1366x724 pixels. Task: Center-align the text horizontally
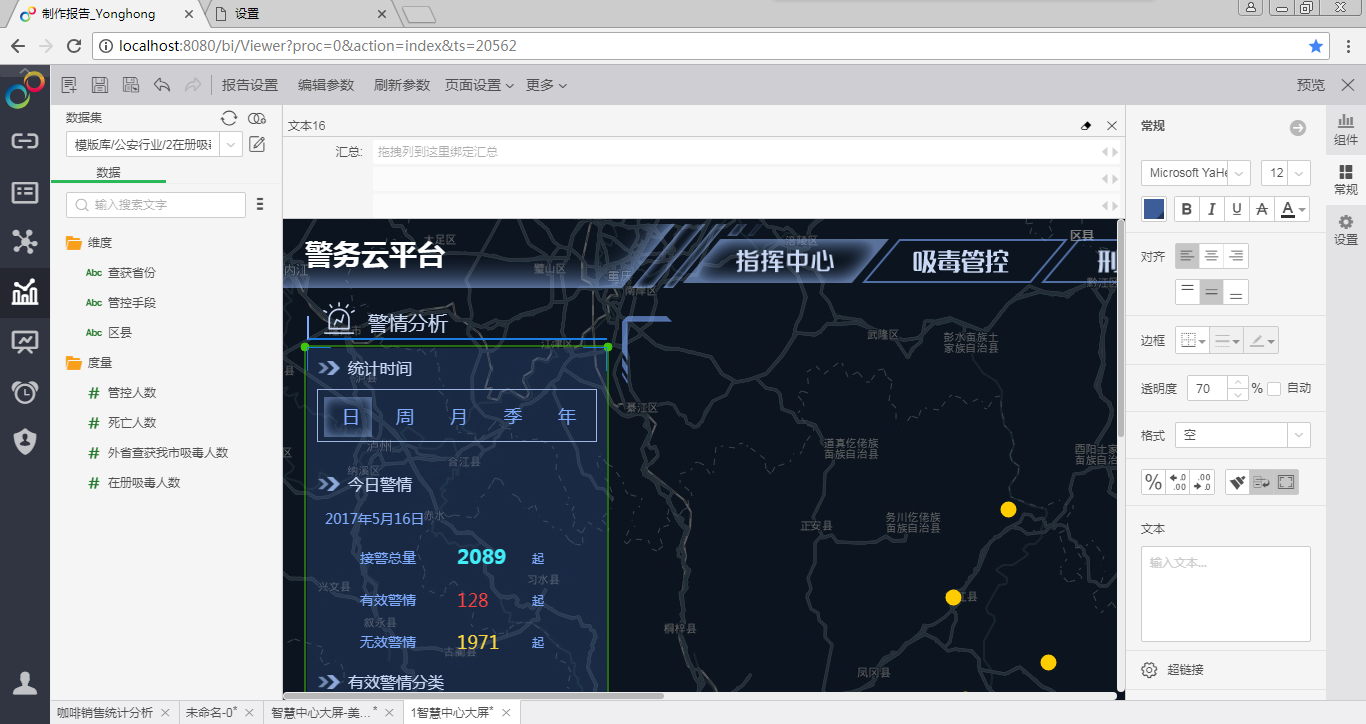point(1211,256)
